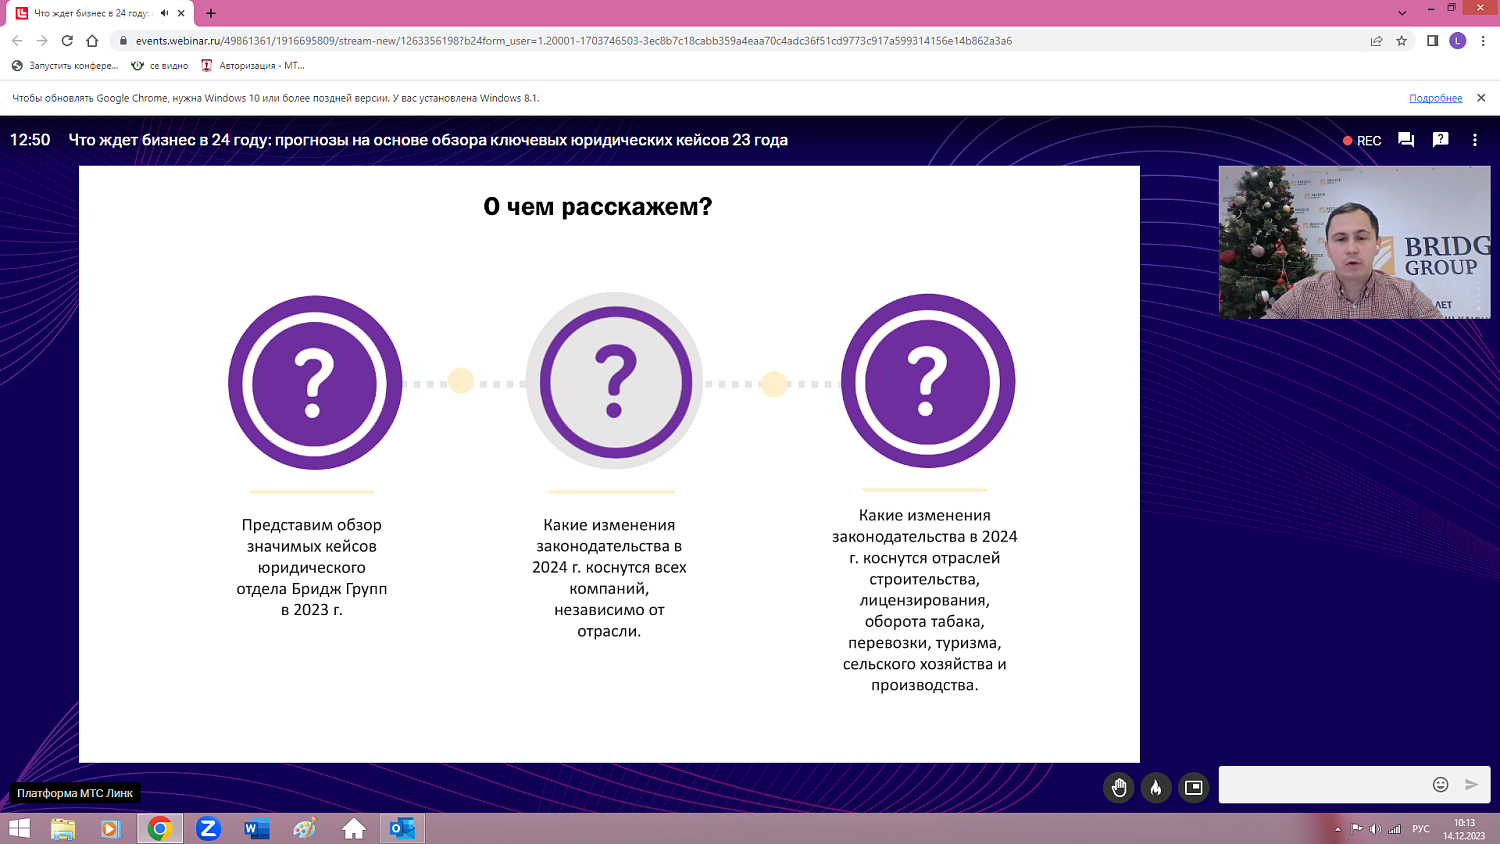Open the taskbar clock and date
Image resolution: width=1500 pixels, height=844 pixels.
point(1464,829)
